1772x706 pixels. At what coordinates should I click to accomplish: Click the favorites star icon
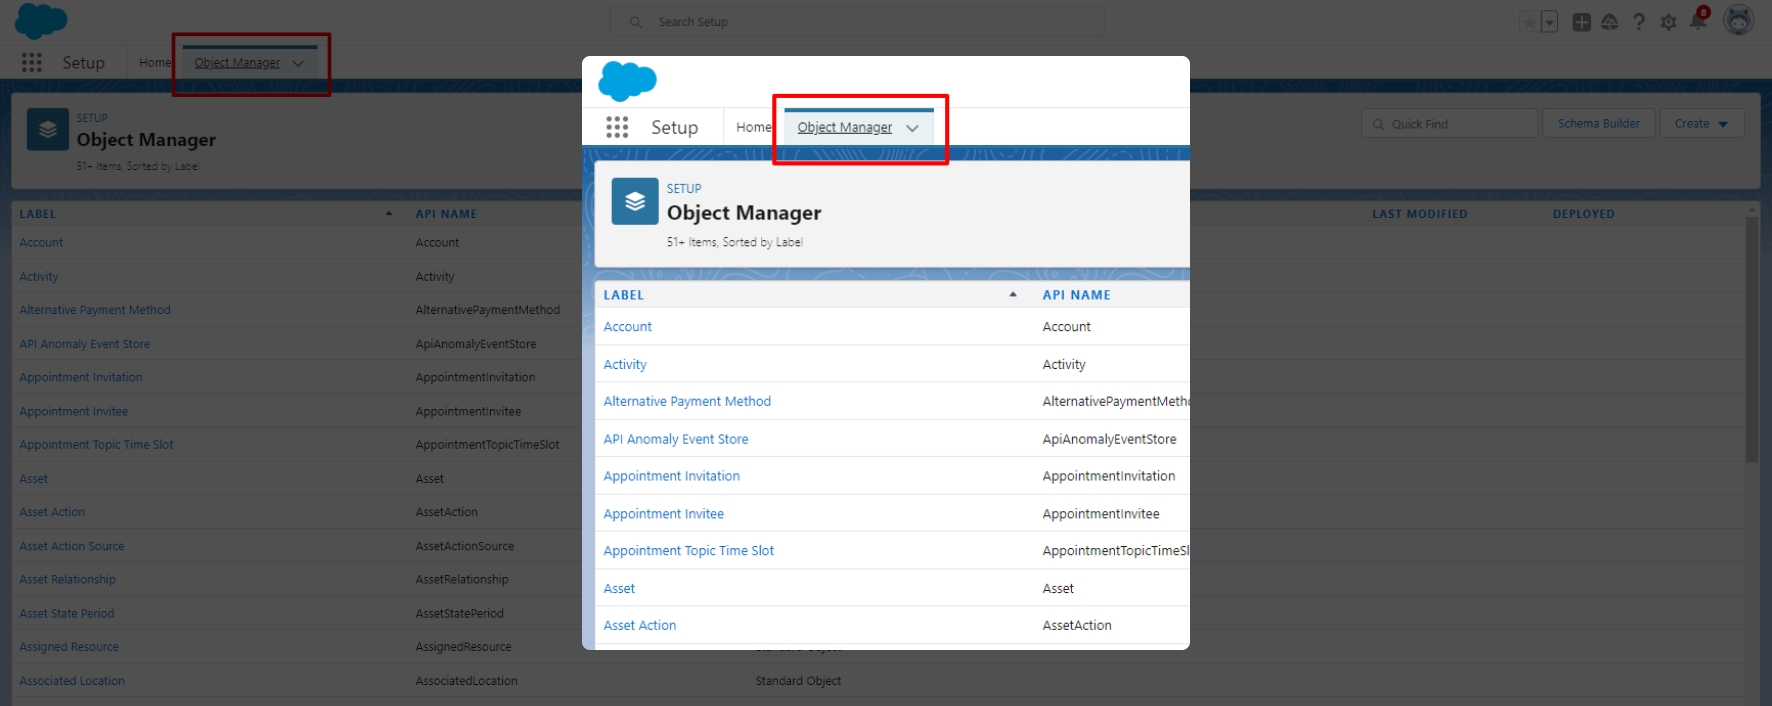coord(1528,22)
